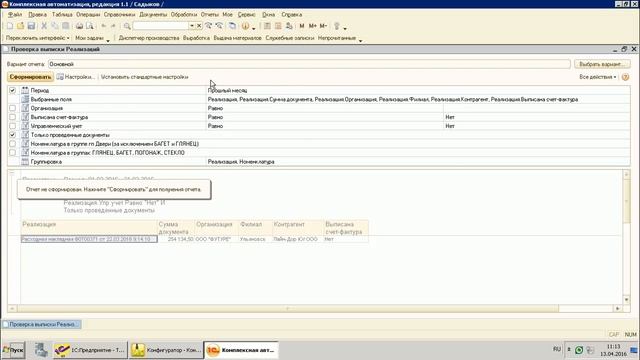640x360 pixels.
Task: Click the Redo arrow icon
Action: tap(113, 26)
